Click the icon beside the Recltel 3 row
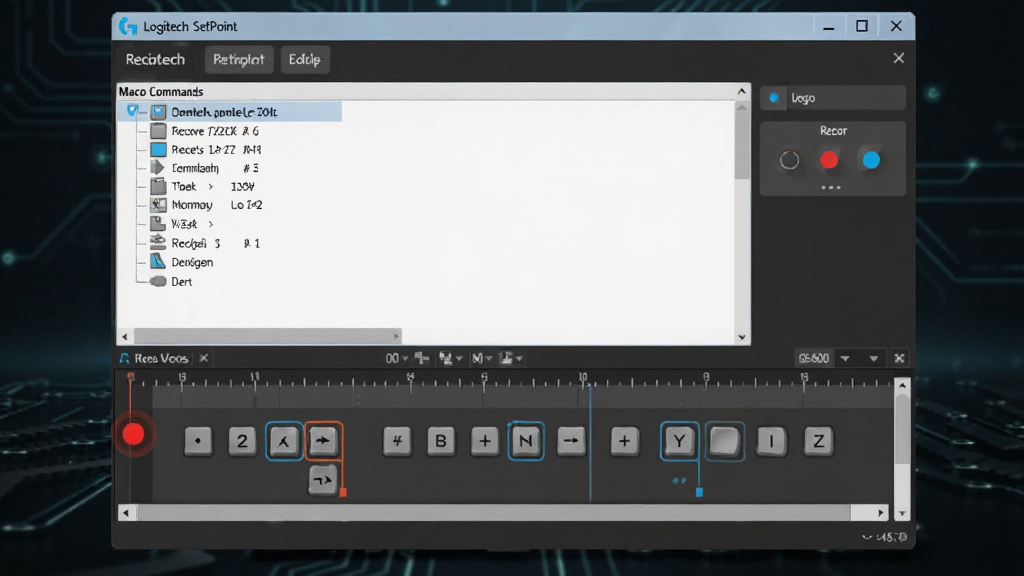The width and height of the screenshot is (1024, 576). click(x=158, y=243)
